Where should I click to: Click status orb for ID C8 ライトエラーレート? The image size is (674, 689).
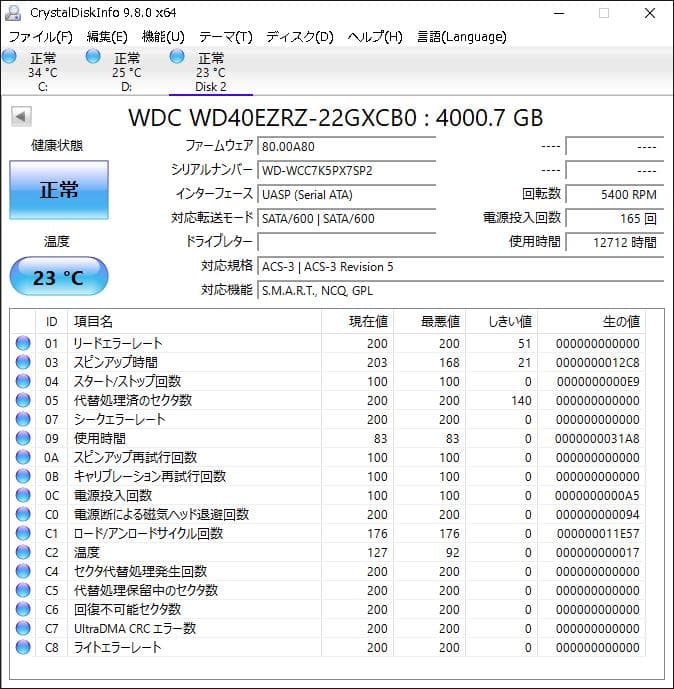23,647
